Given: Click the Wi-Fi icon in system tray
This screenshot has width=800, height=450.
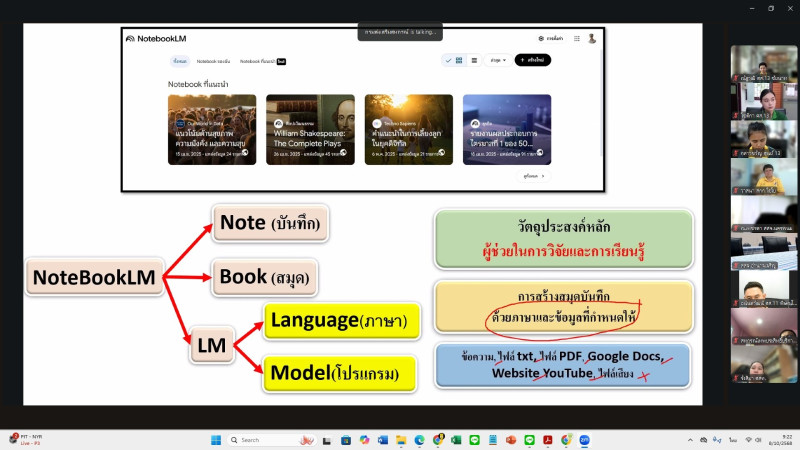Looking at the screenshot, I should (x=747, y=440).
